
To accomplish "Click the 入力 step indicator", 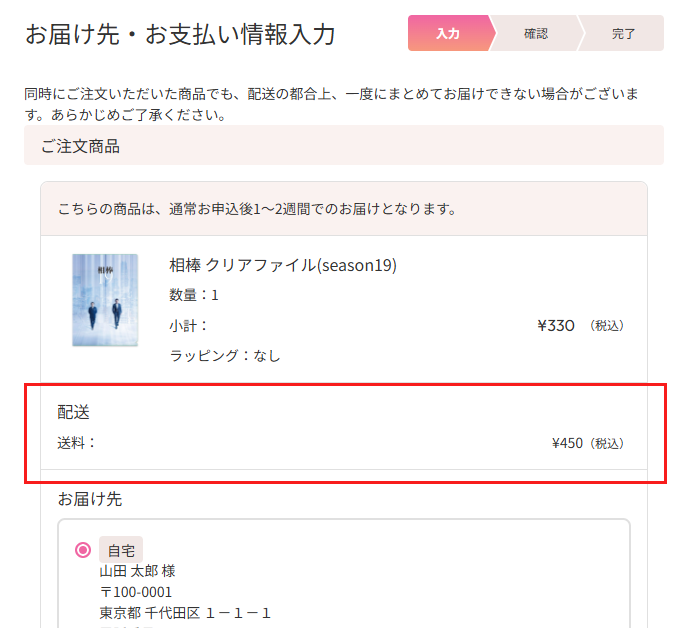I will pos(448,33).
